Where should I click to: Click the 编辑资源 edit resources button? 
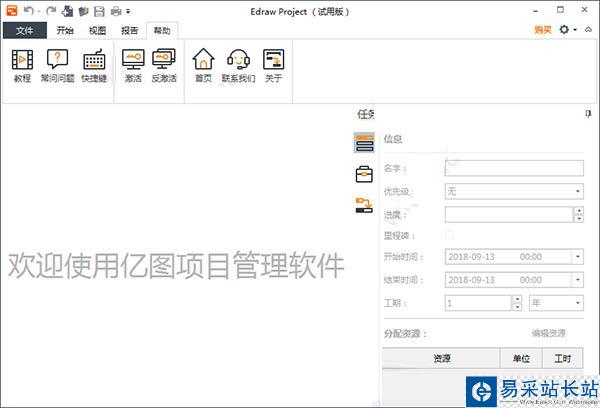click(548, 333)
